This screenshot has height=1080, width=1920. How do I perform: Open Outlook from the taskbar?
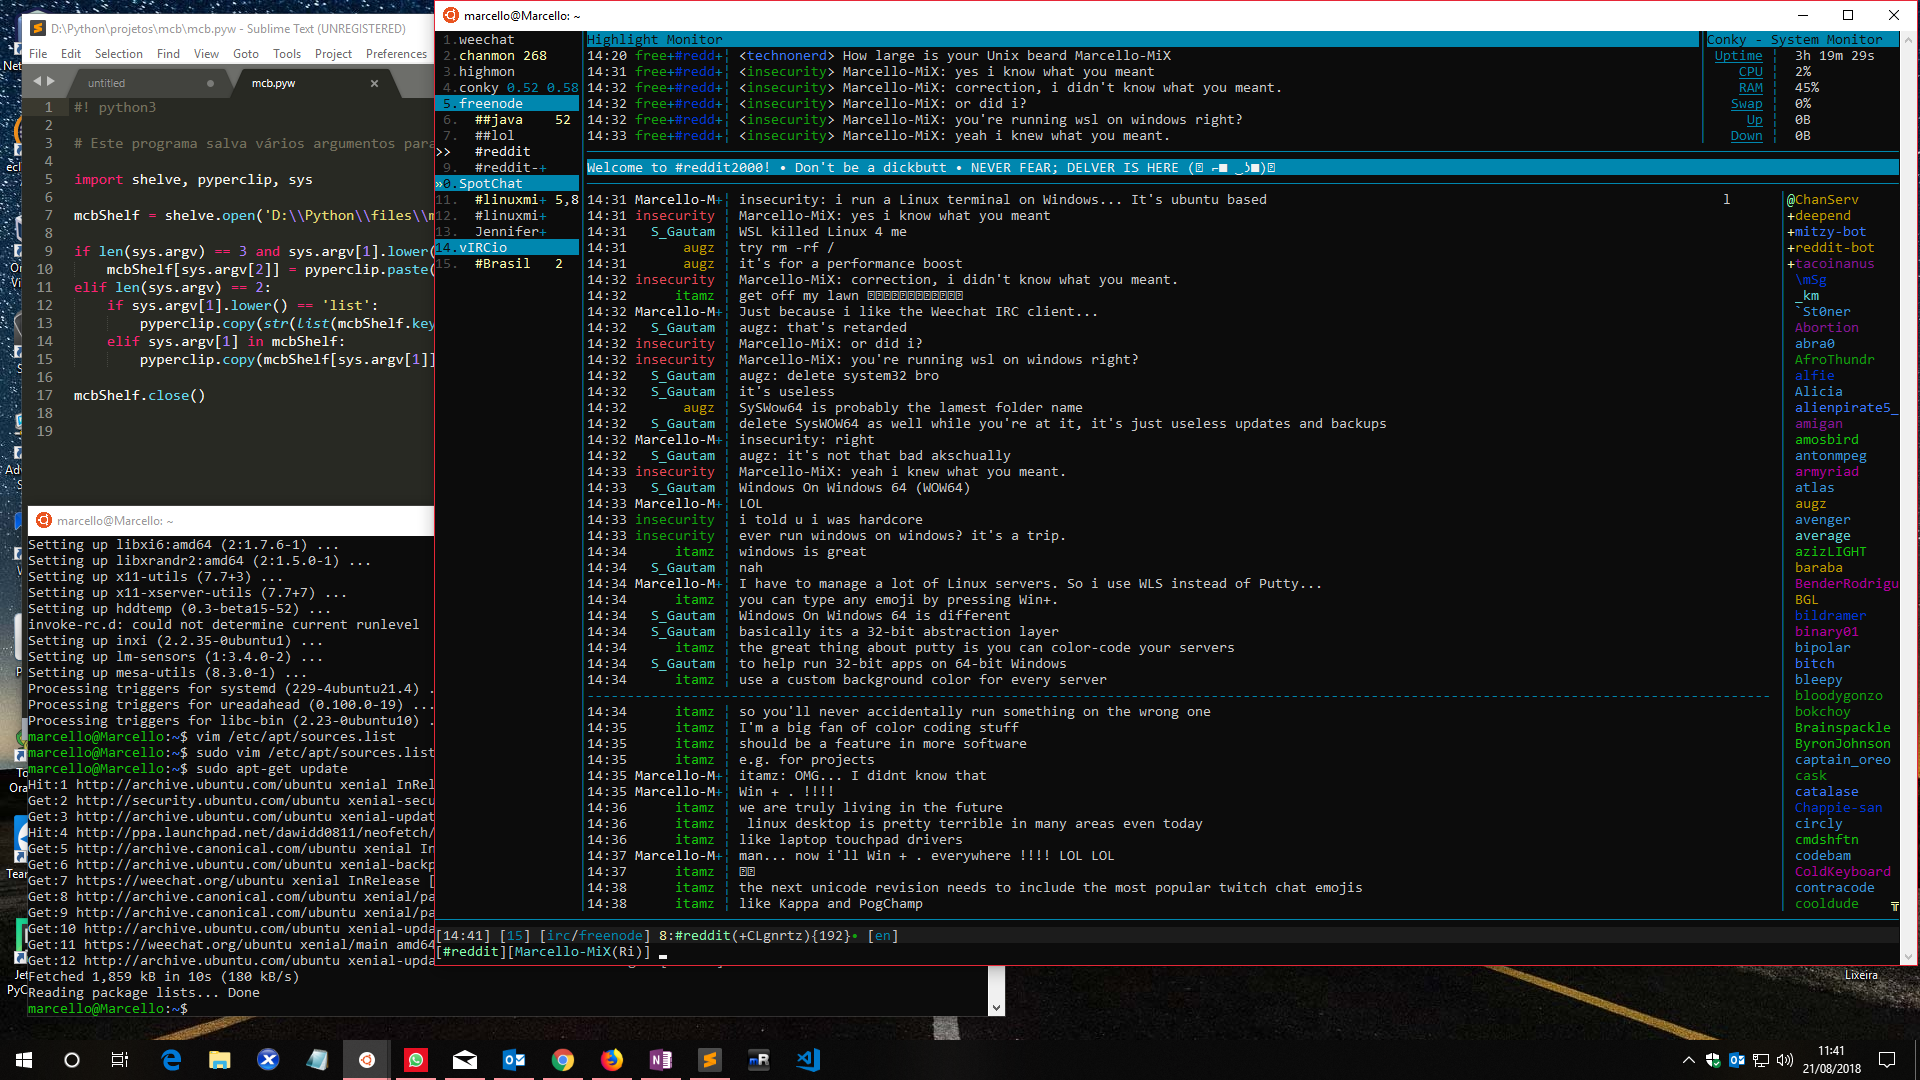click(x=514, y=1060)
